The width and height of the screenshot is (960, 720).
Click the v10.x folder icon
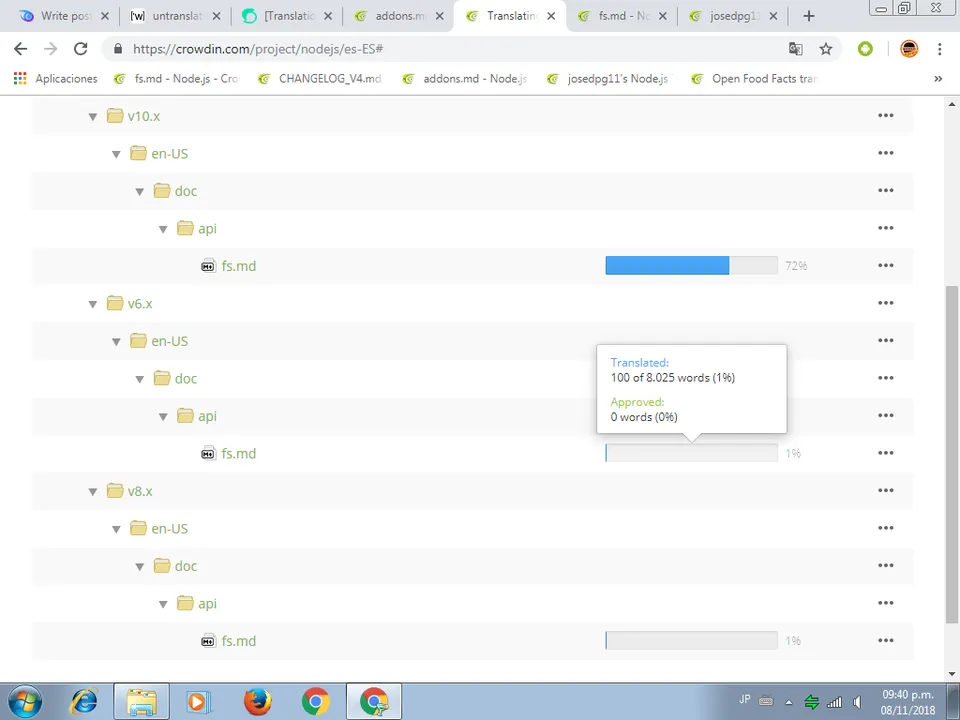[114, 116]
